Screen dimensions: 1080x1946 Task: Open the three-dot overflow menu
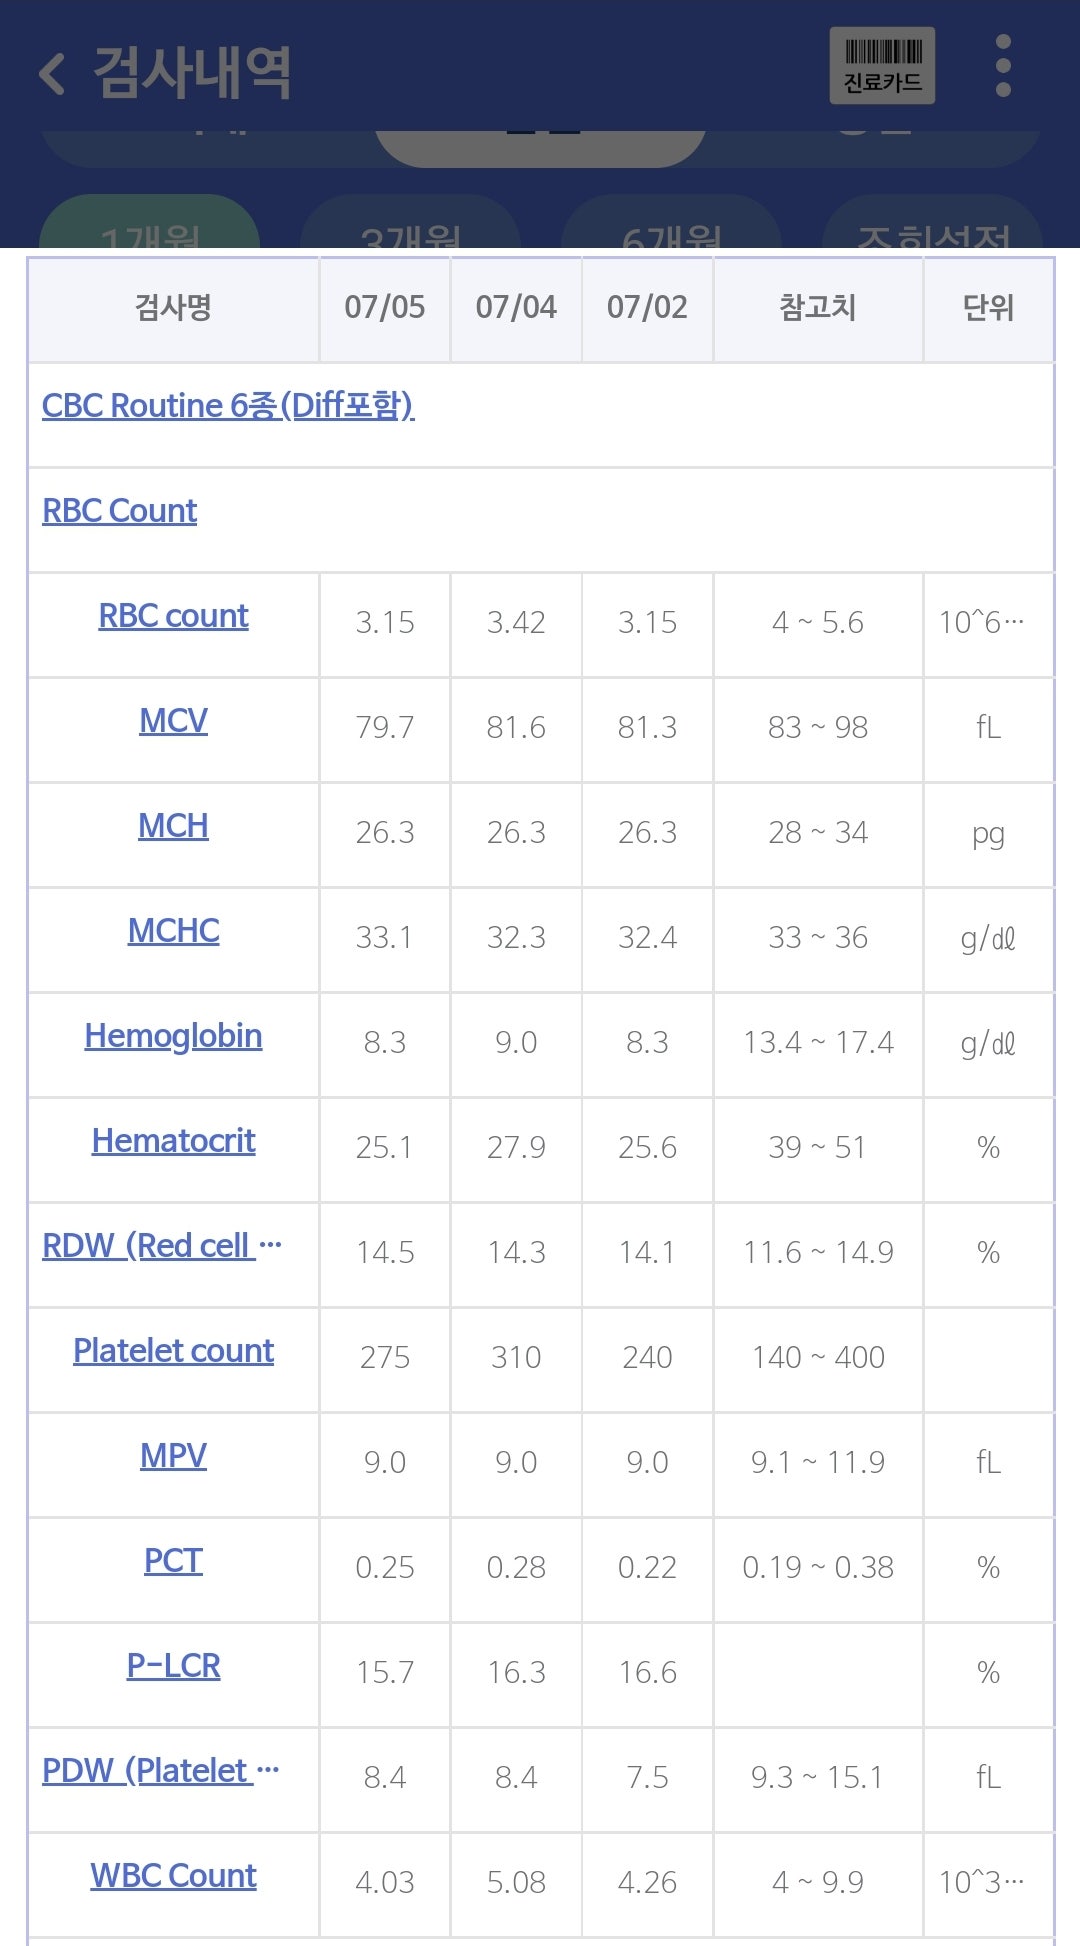point(1003,66)
